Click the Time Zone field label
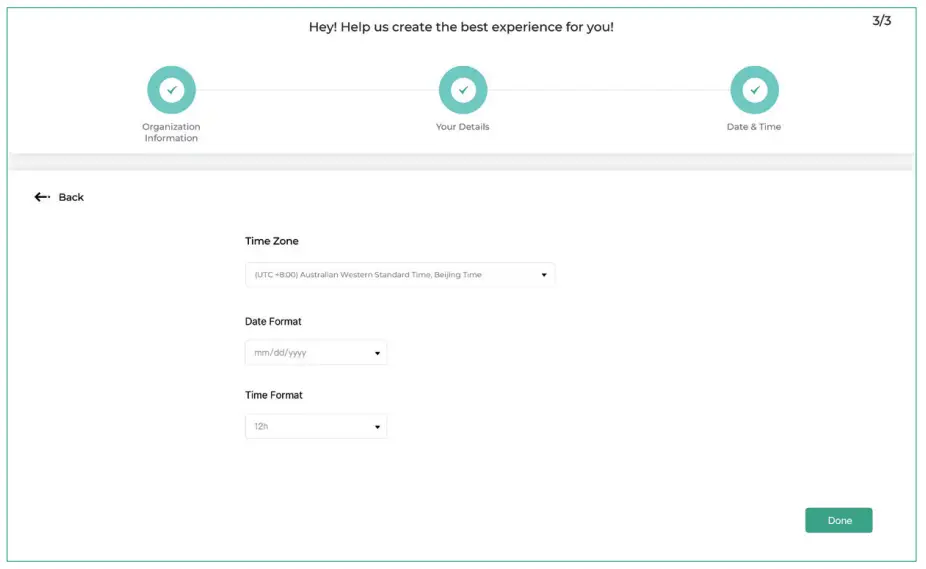 coord(272,241)
